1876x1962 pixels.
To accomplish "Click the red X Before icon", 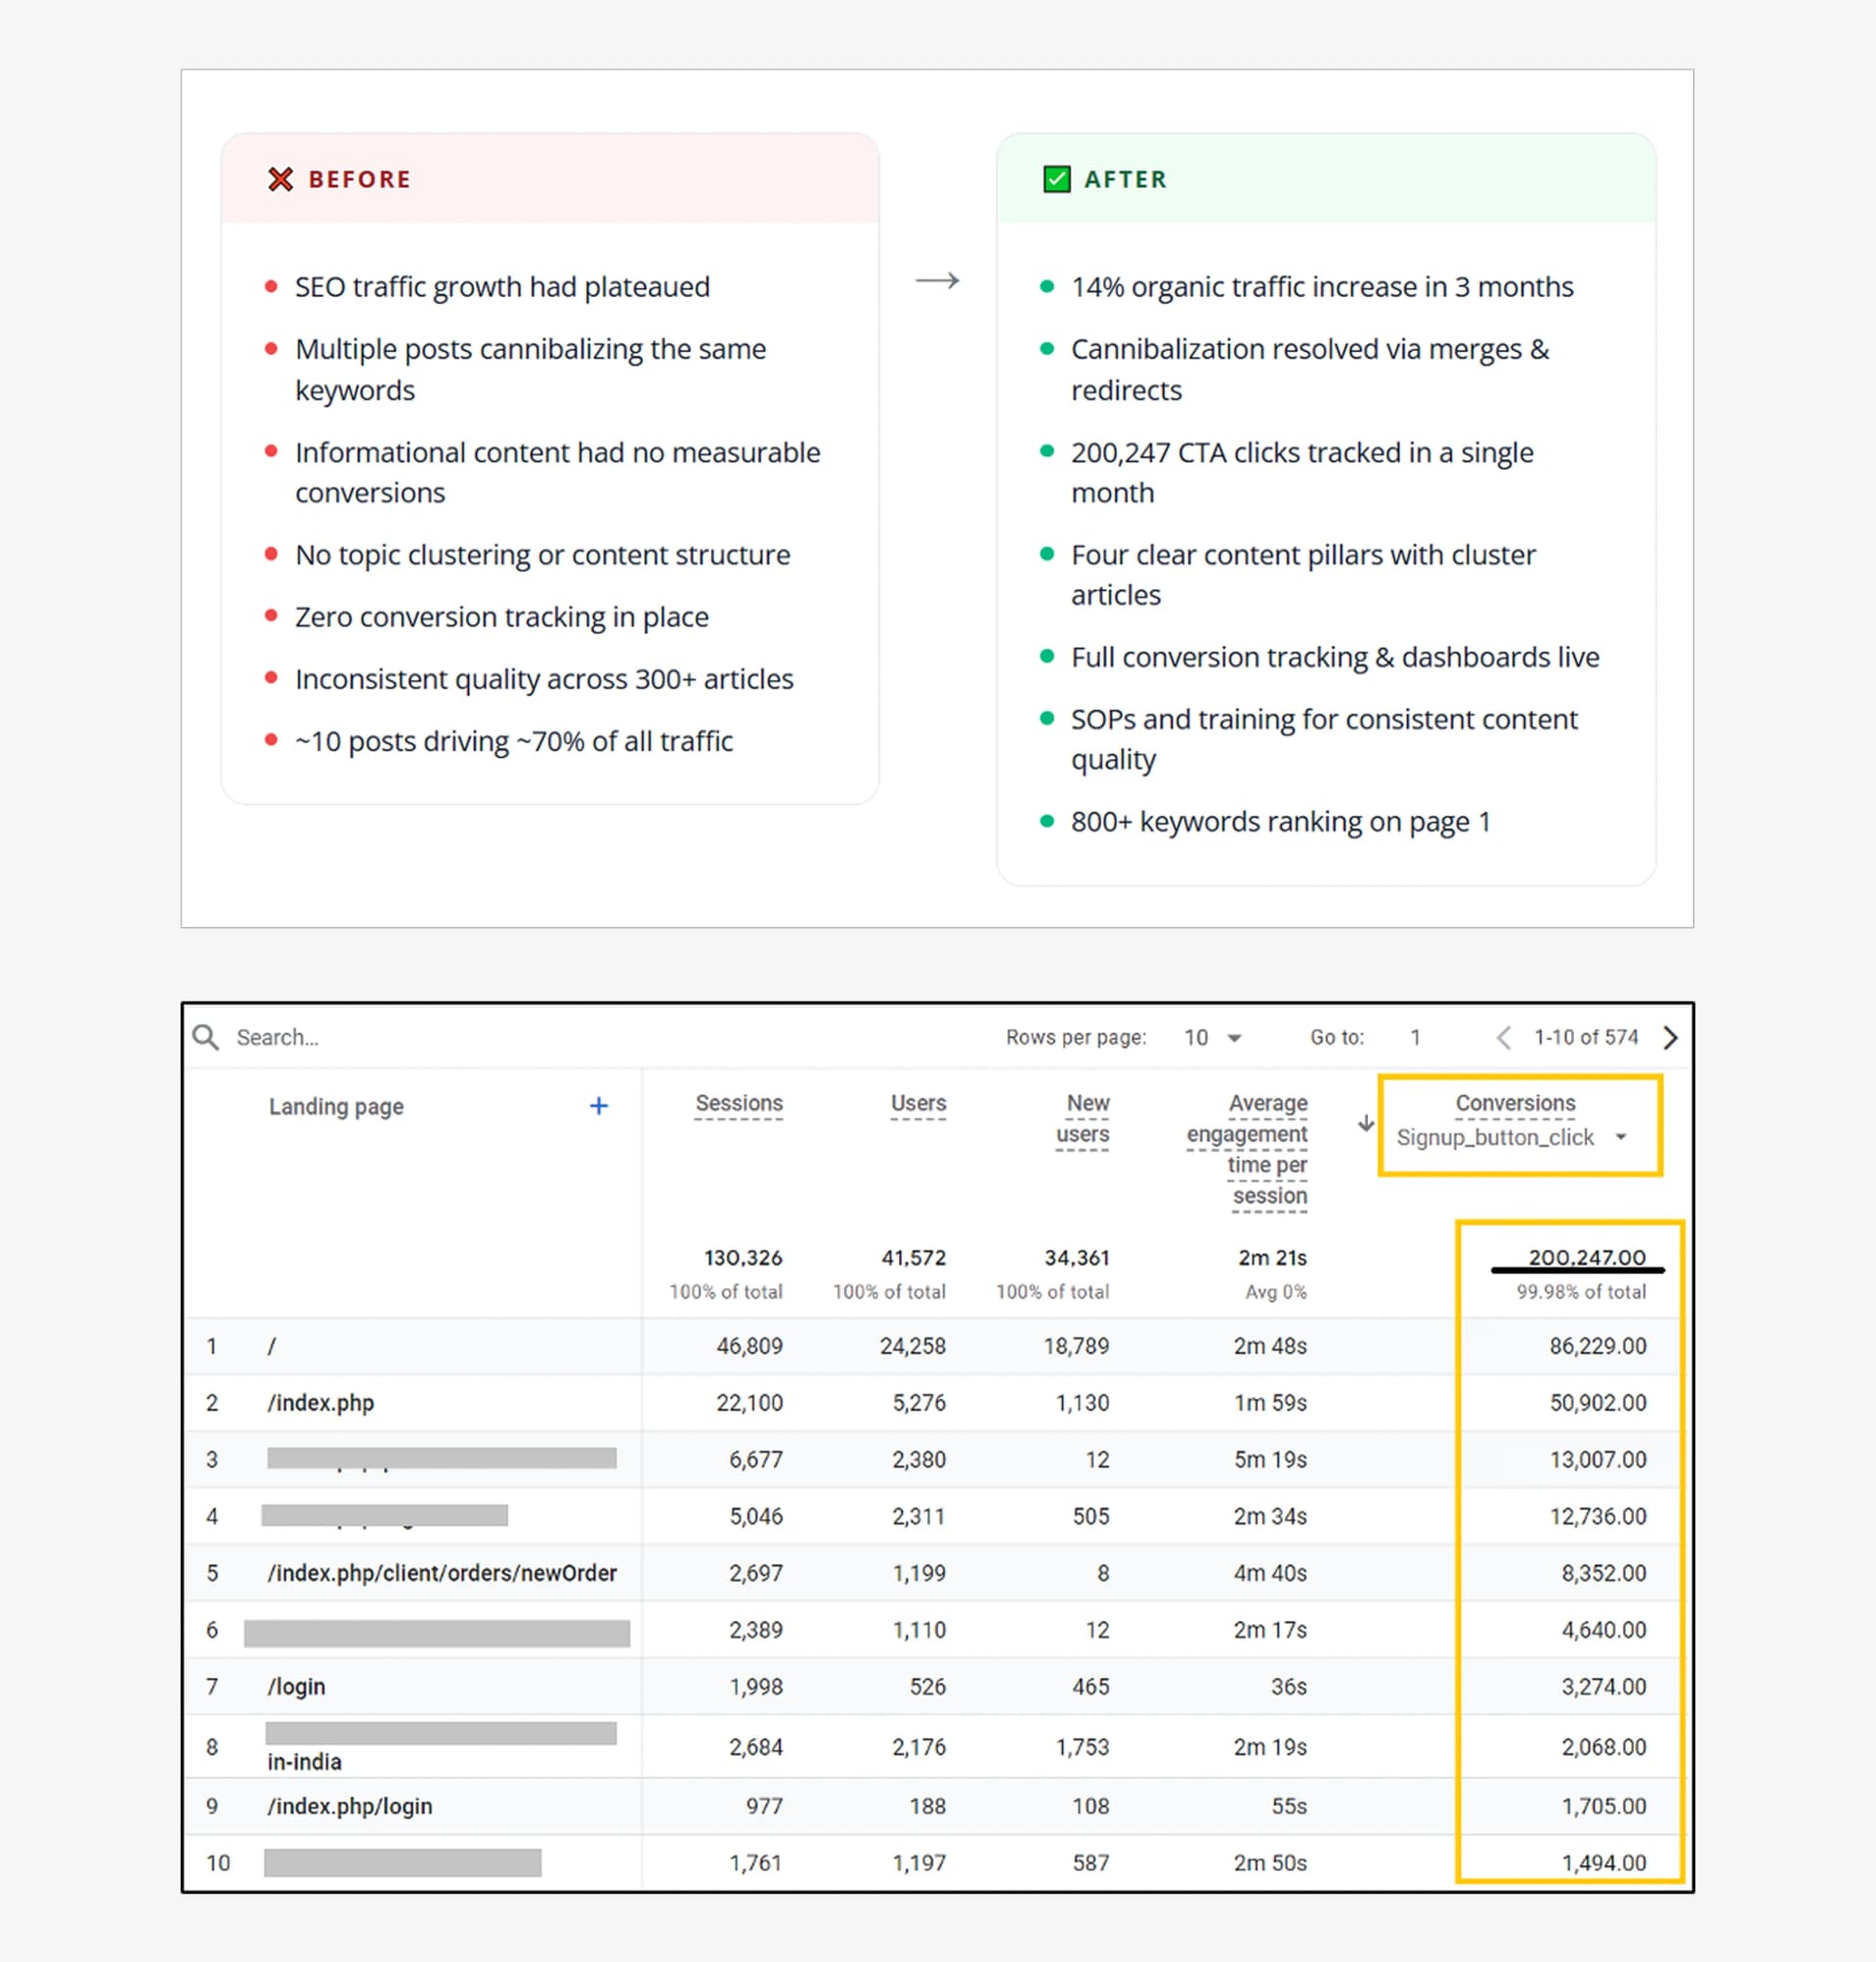I will pos(280,179).
